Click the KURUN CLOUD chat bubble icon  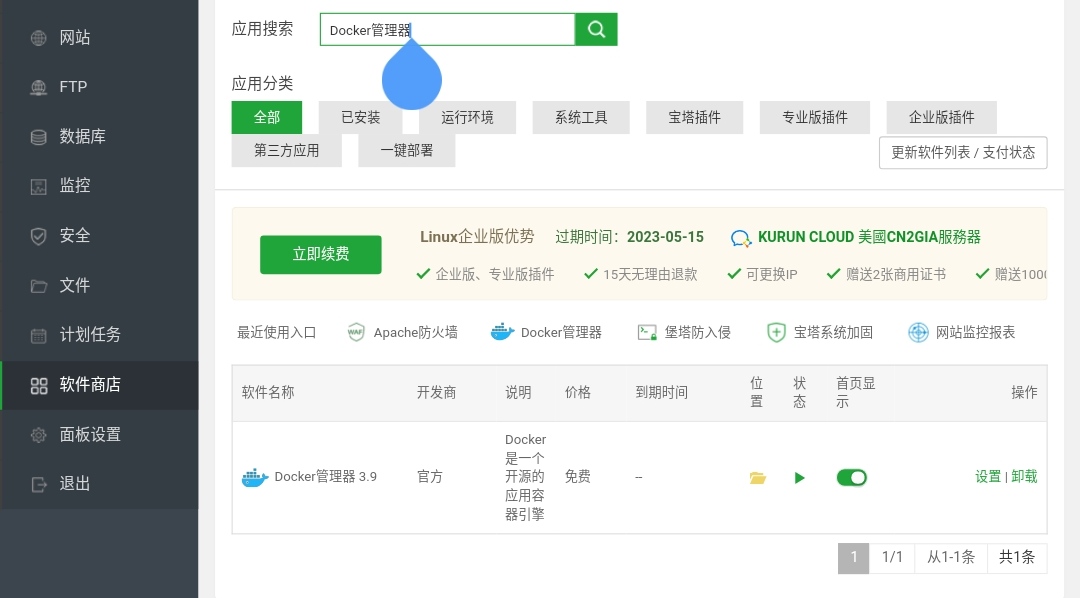740,238
